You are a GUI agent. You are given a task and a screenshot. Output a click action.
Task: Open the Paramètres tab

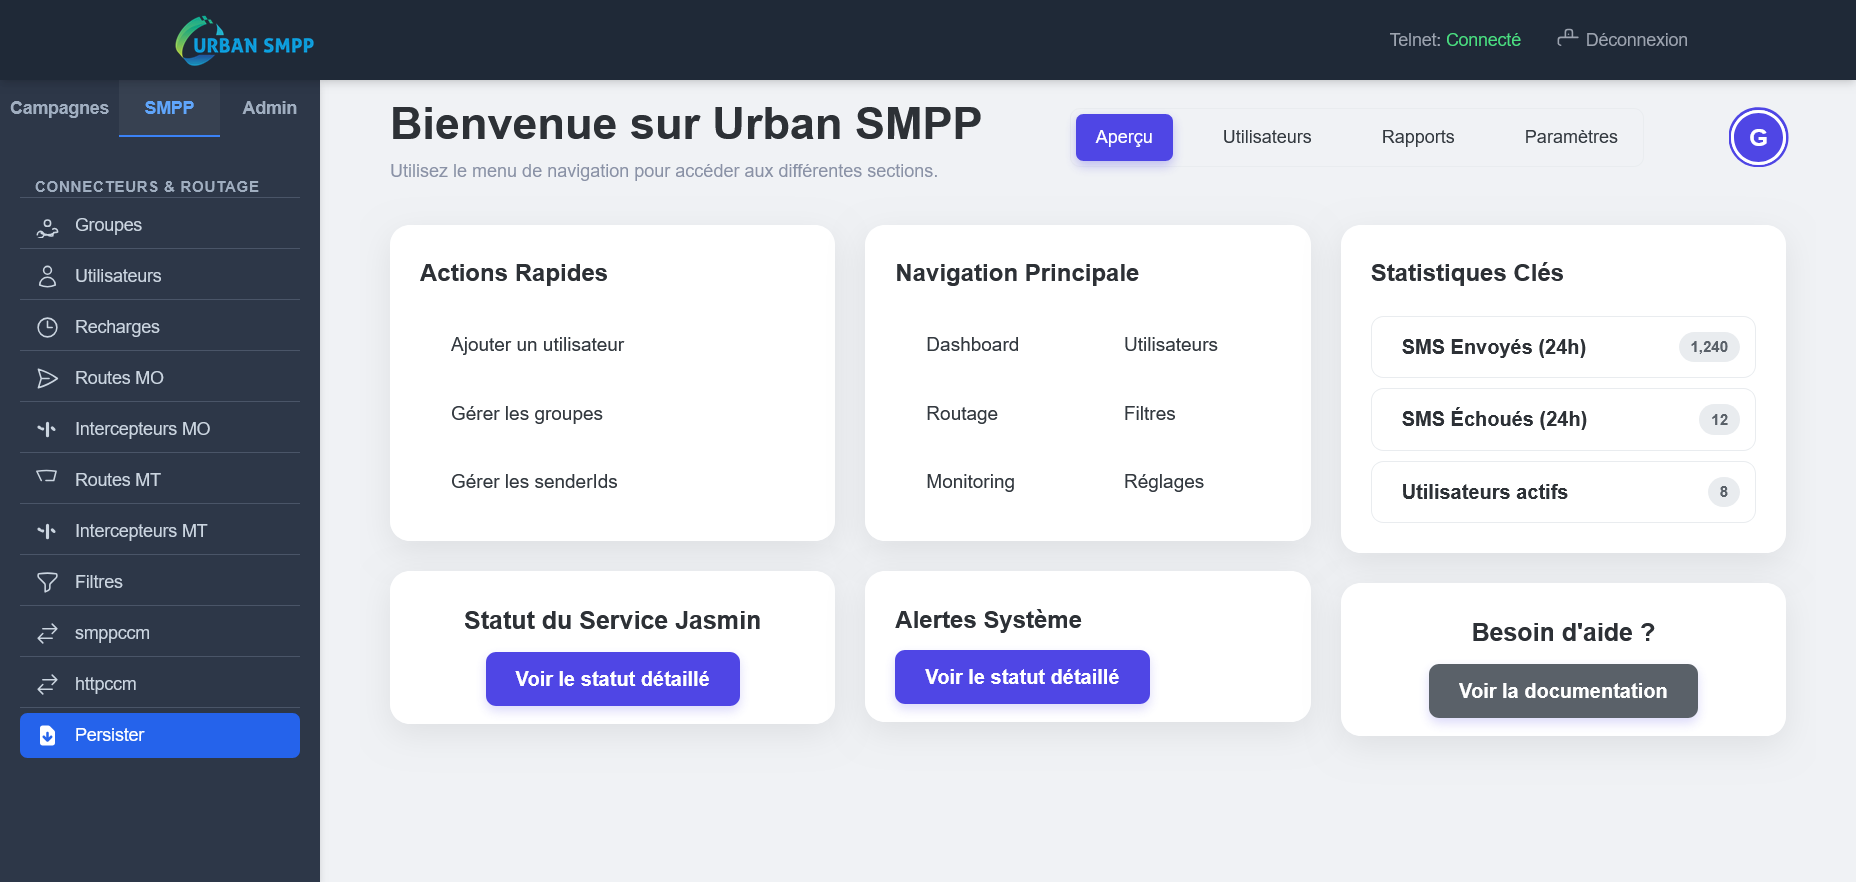[x=1570, y=137]
